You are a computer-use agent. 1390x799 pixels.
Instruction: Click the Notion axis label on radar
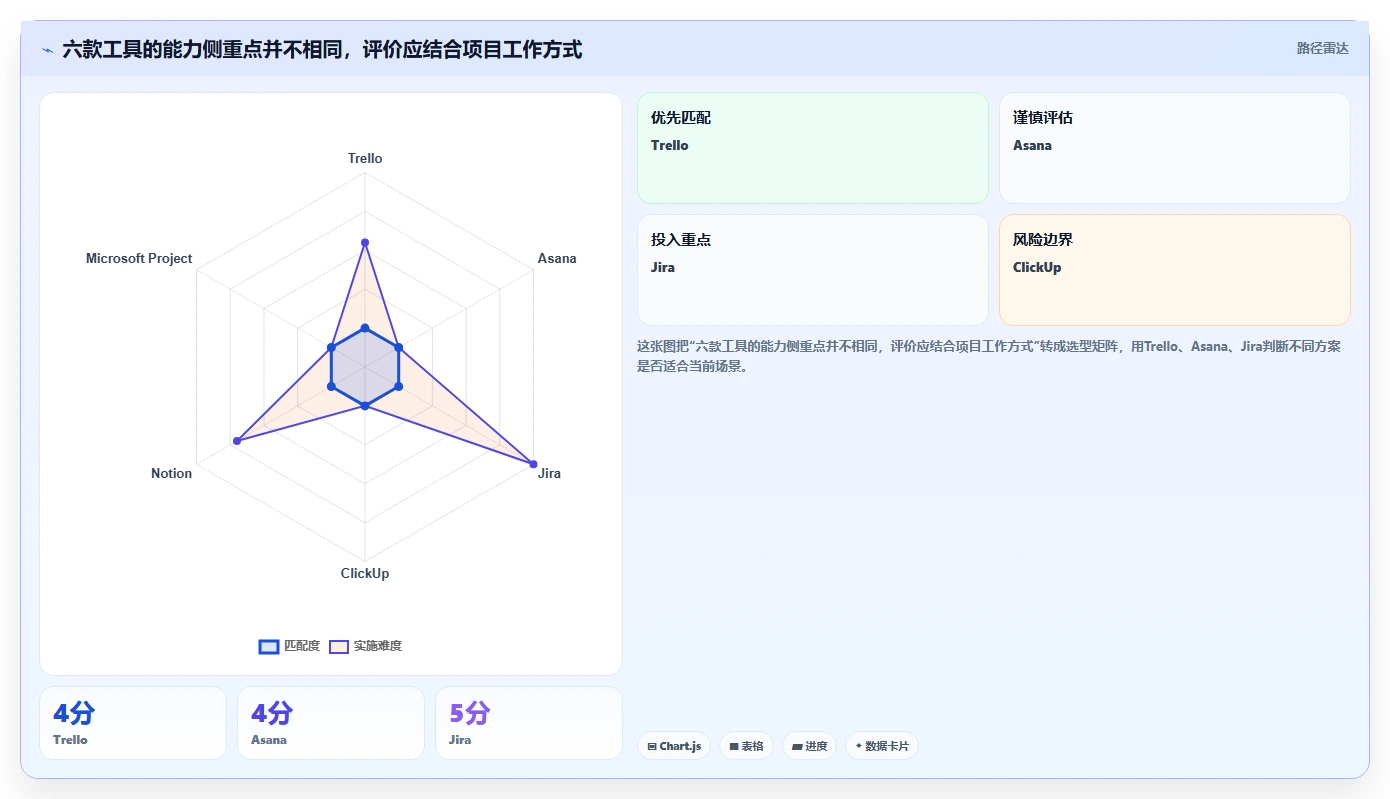click(x=171, y=473)
